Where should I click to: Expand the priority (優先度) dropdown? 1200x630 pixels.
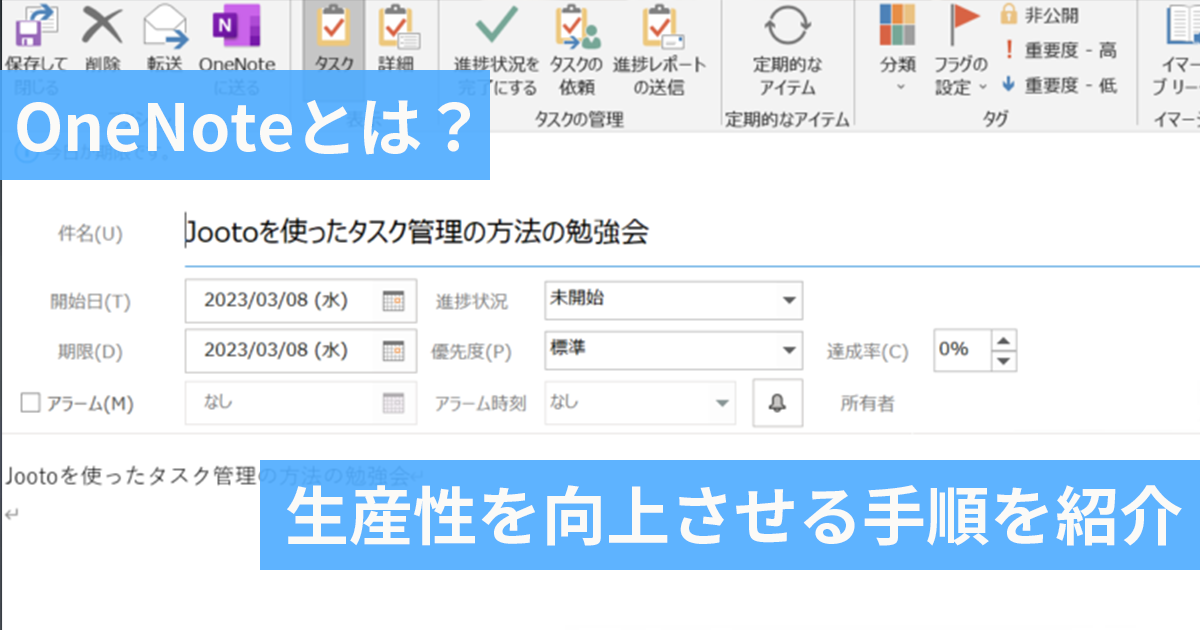tap(789, 351)
